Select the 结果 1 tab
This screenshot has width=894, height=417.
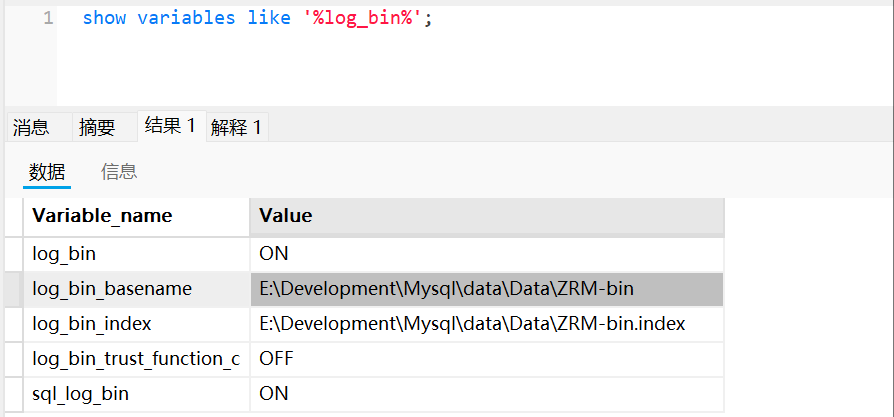pos(170,126)
